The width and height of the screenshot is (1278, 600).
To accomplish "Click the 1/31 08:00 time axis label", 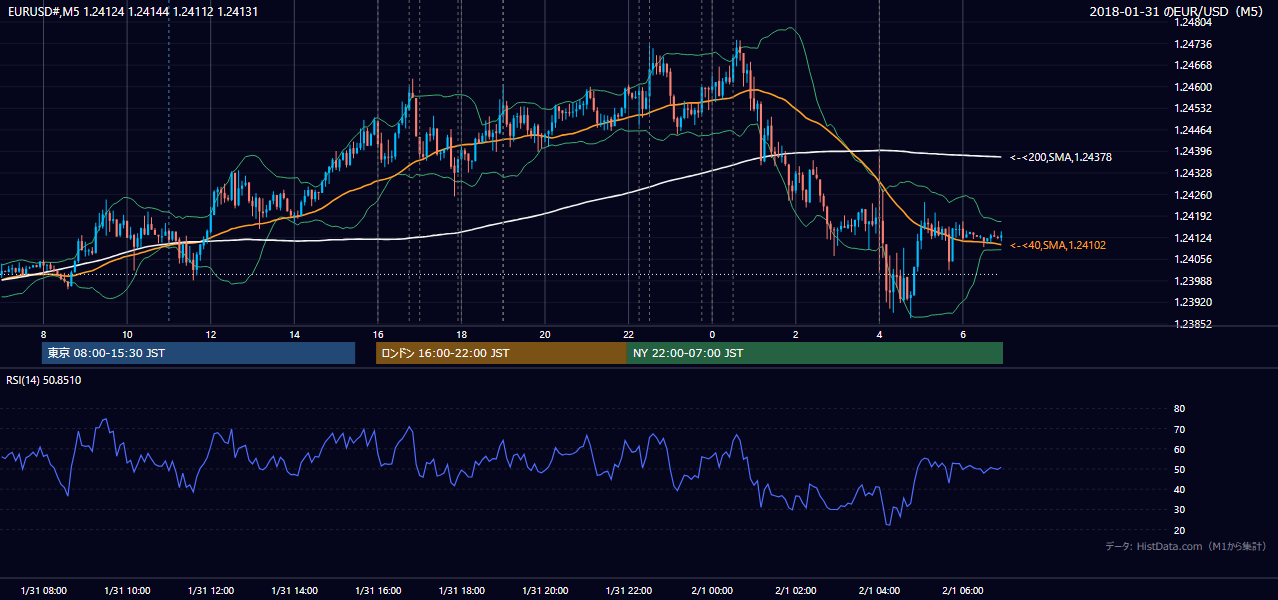I will point(43,591).
